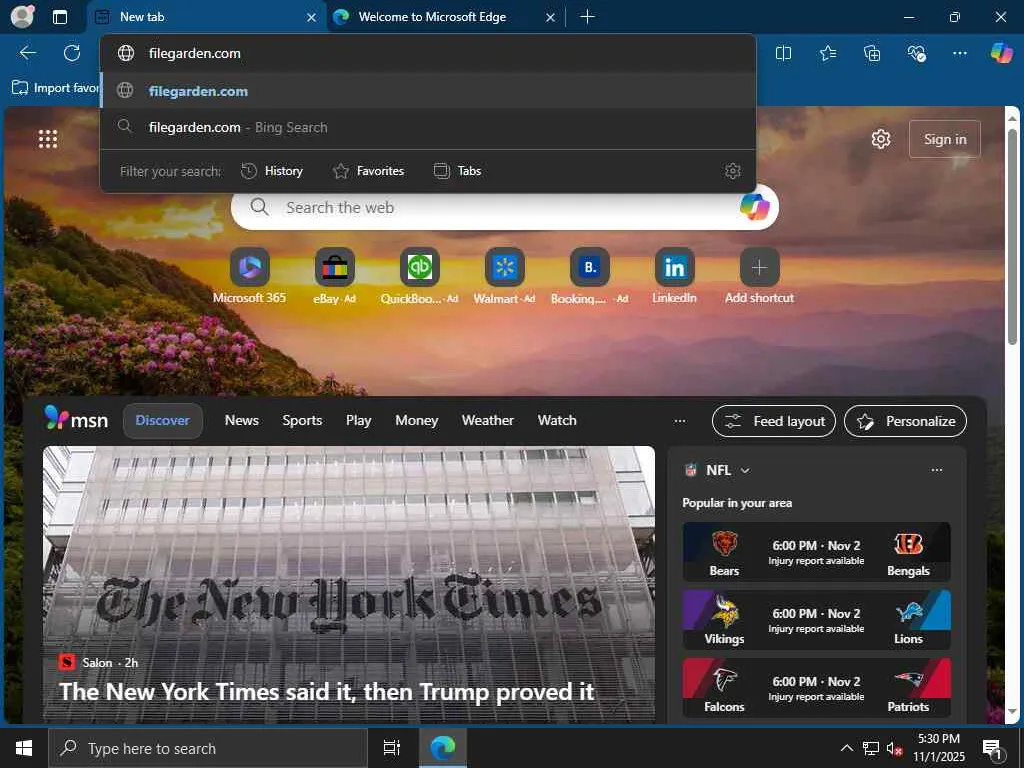This screenshot has width=1024, height=768.
Task: Open Settings and more ellipsis menu
Action: pyautogui.click(x=959, y=54)
